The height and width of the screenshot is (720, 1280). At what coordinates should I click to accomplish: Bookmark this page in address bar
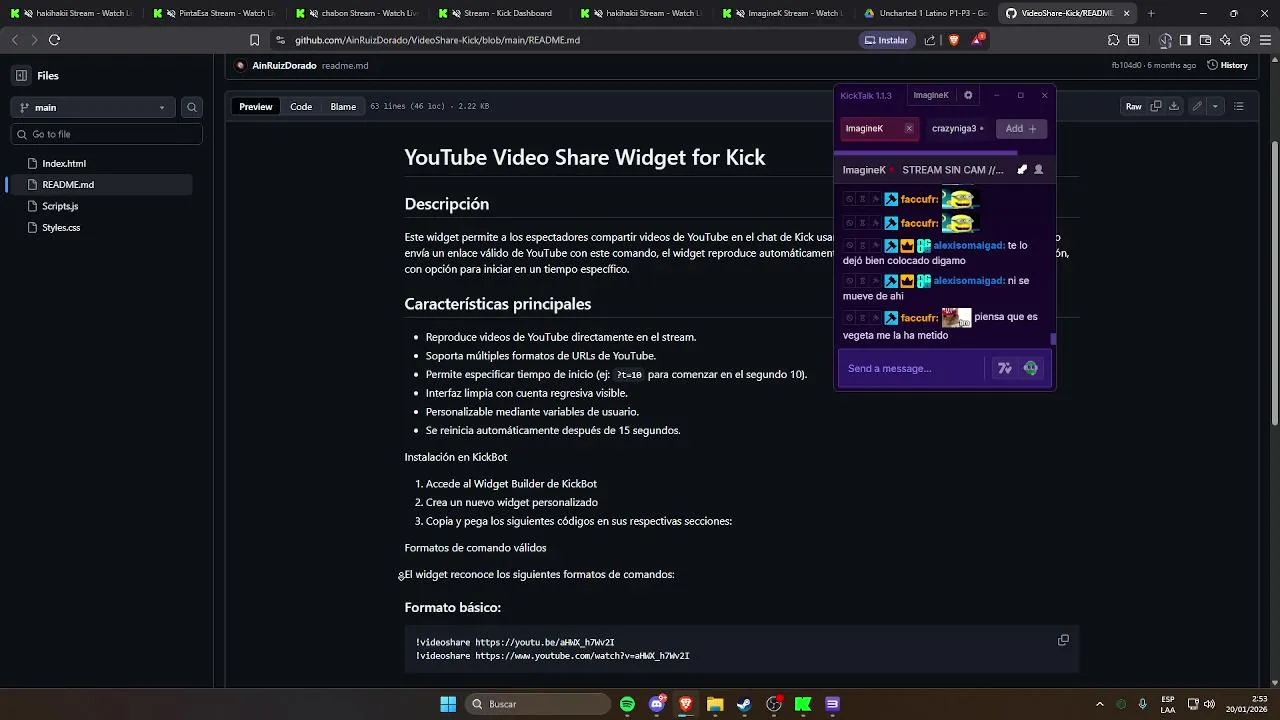[x=255, y=40]
